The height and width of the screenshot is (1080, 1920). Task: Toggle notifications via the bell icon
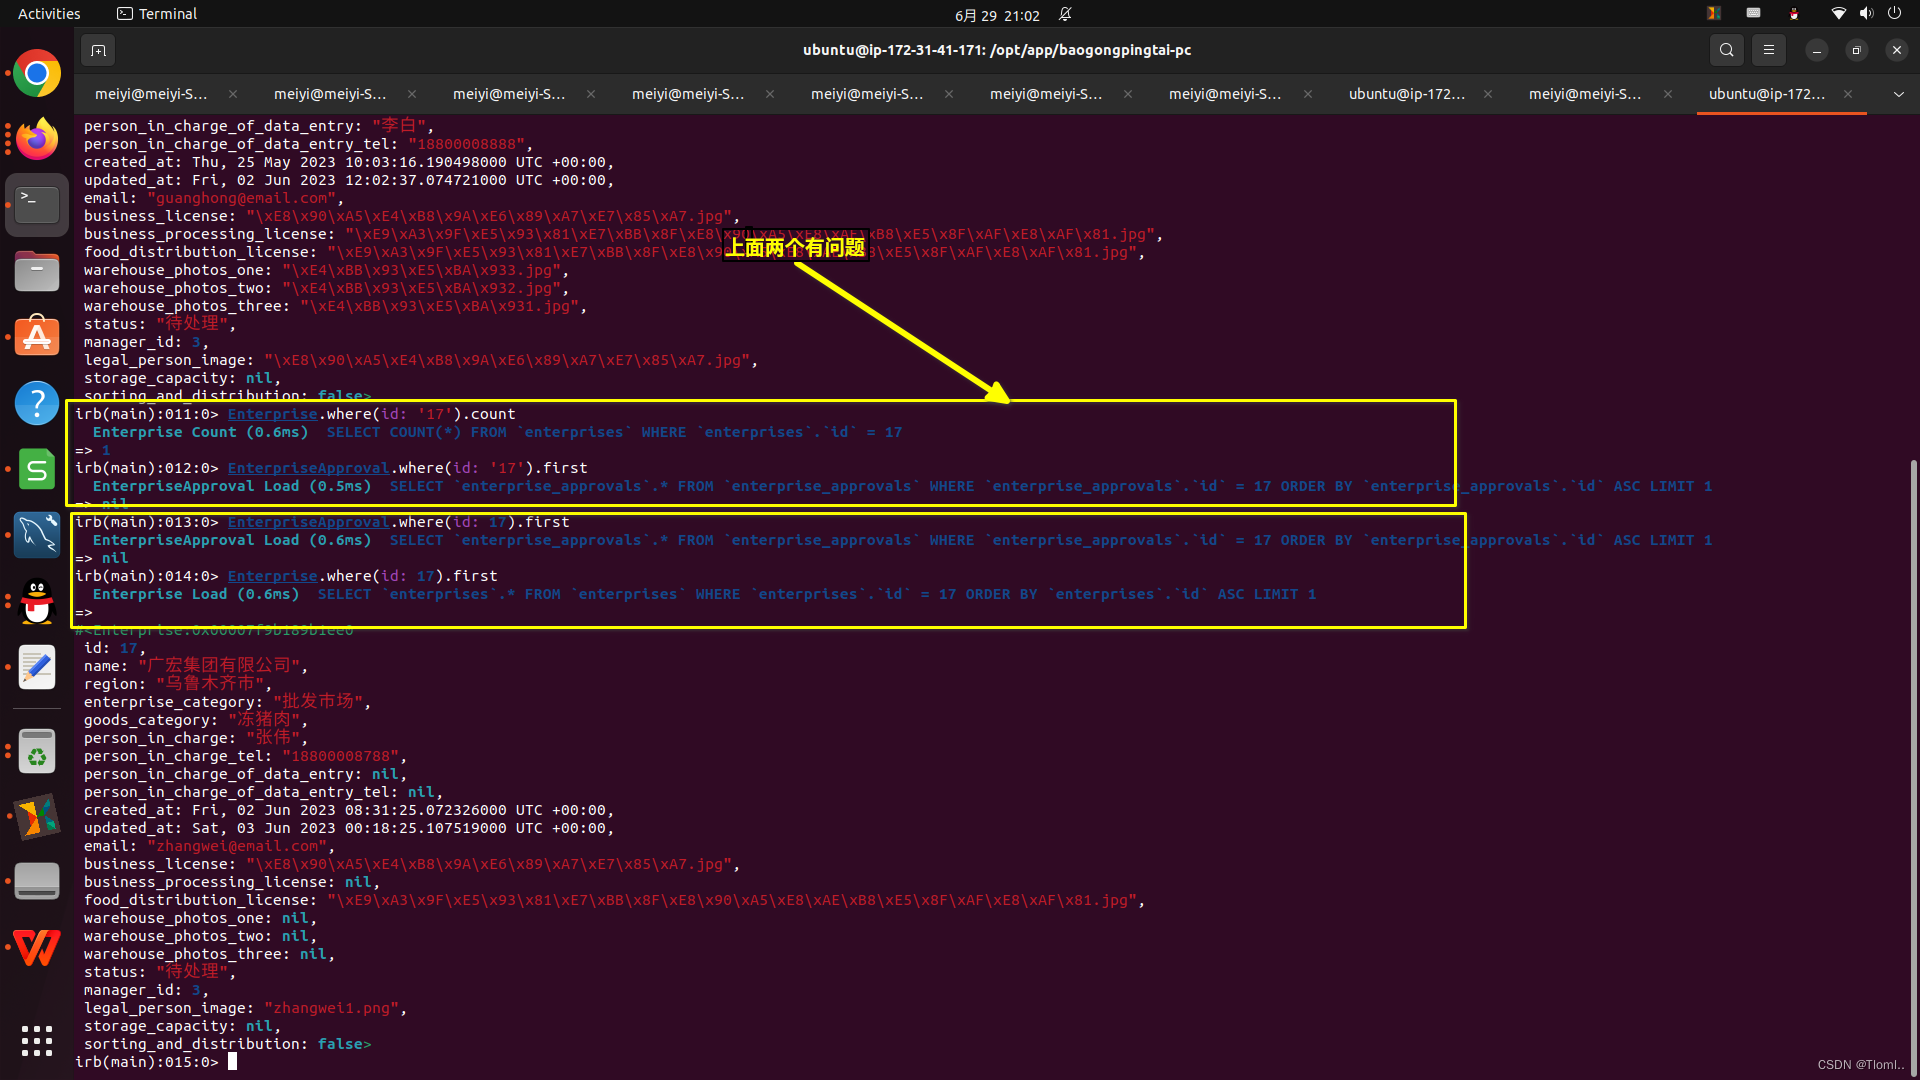(x=1064, y=15)
